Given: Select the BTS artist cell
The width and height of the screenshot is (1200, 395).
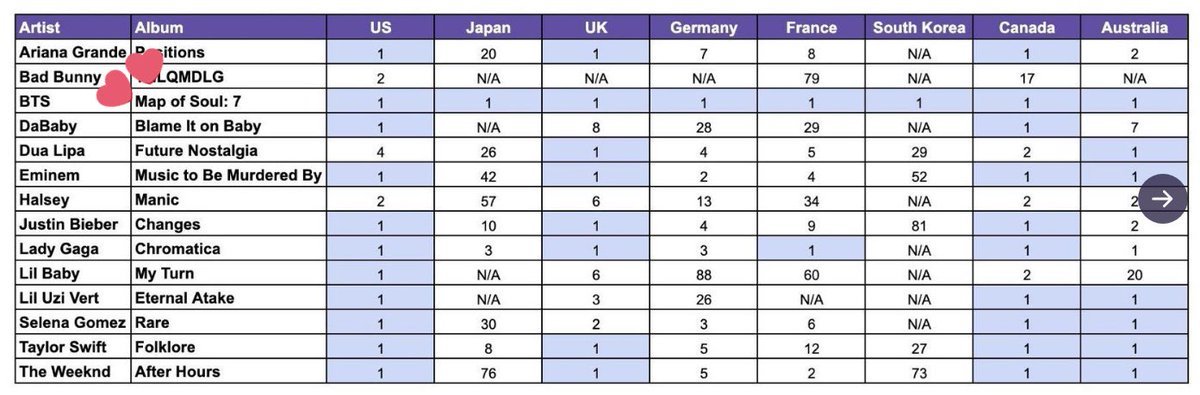Looking at the screenshot, I should [74, 101].
